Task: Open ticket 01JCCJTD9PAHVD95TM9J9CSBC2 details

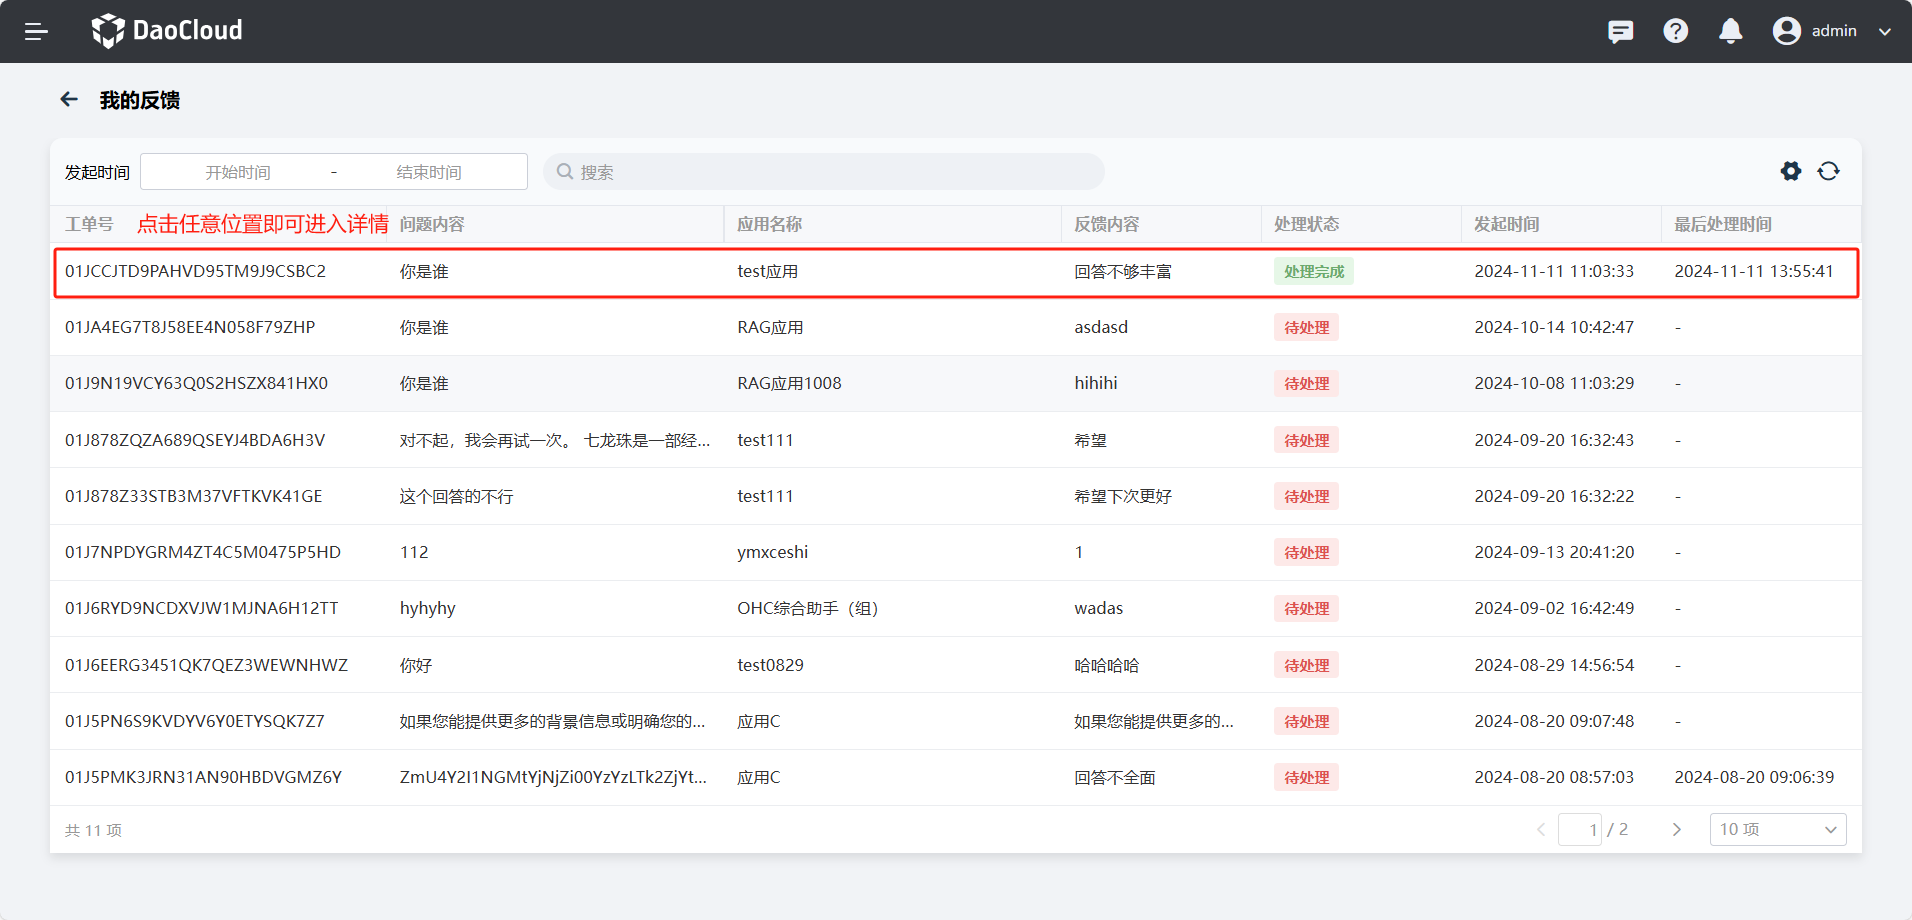Action: (x=196, y=272)
